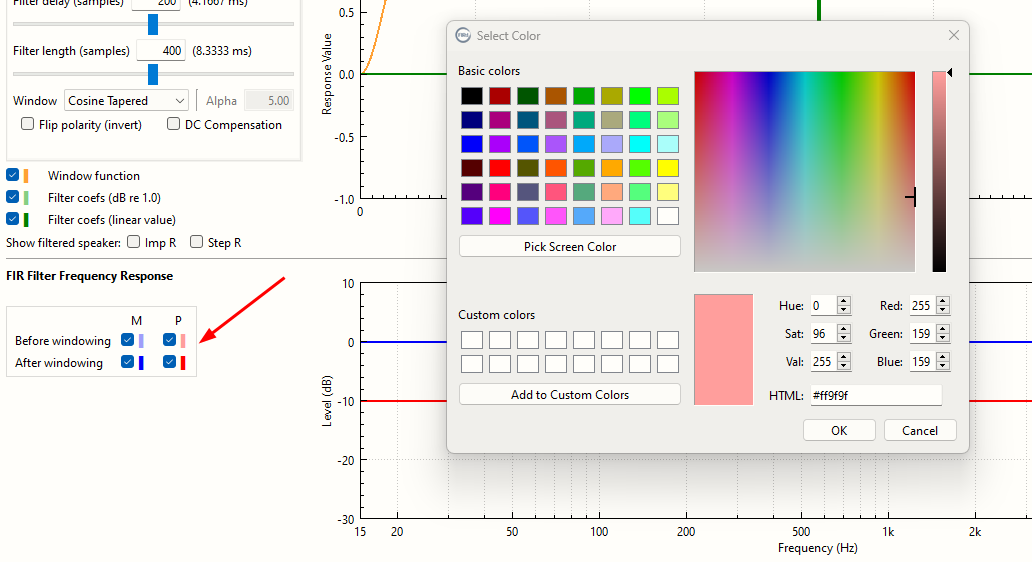Click the Blue value field
The image size is (1032, 562).
[x=923, y=361]
